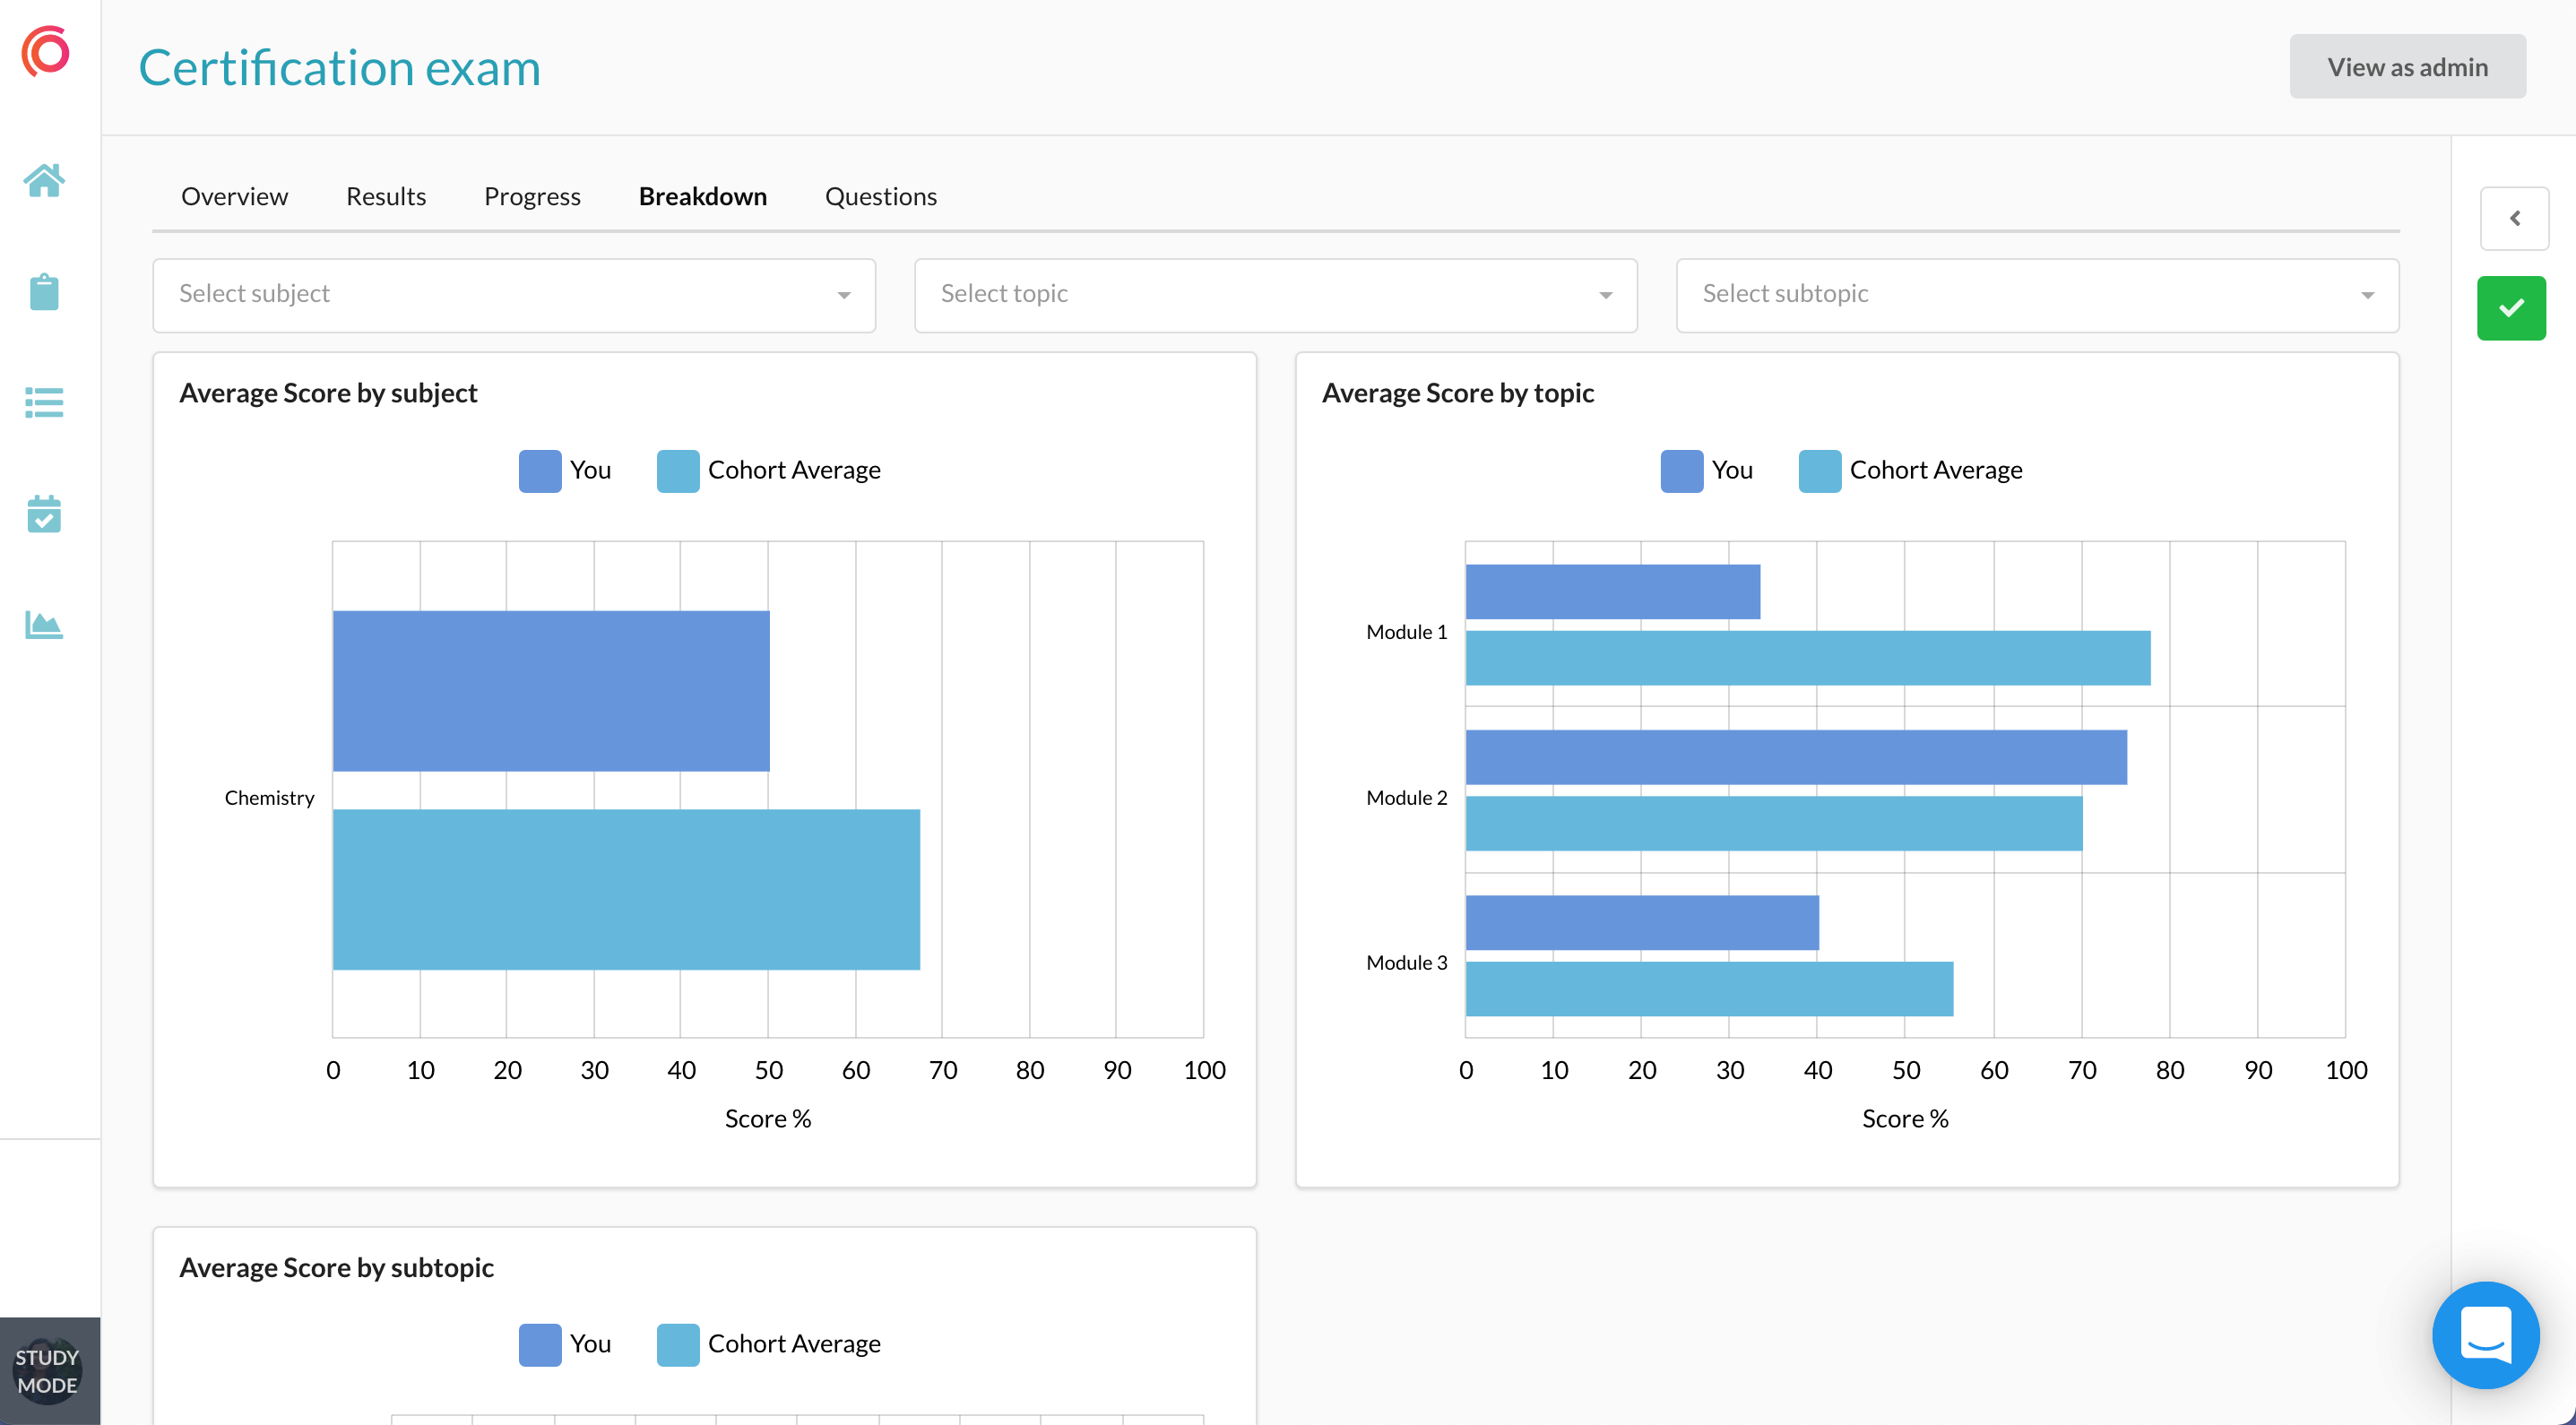Open the calendar check sidebar icon

[44, 514]
